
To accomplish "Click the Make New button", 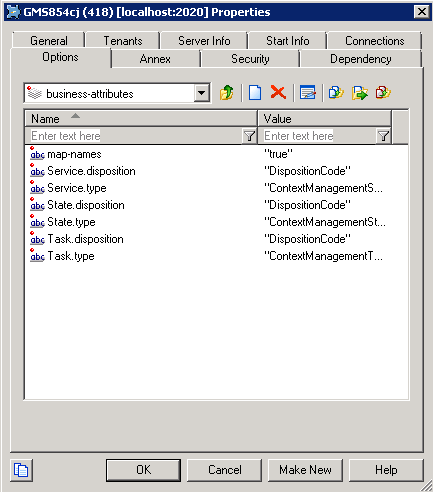I will pos(305,470).
